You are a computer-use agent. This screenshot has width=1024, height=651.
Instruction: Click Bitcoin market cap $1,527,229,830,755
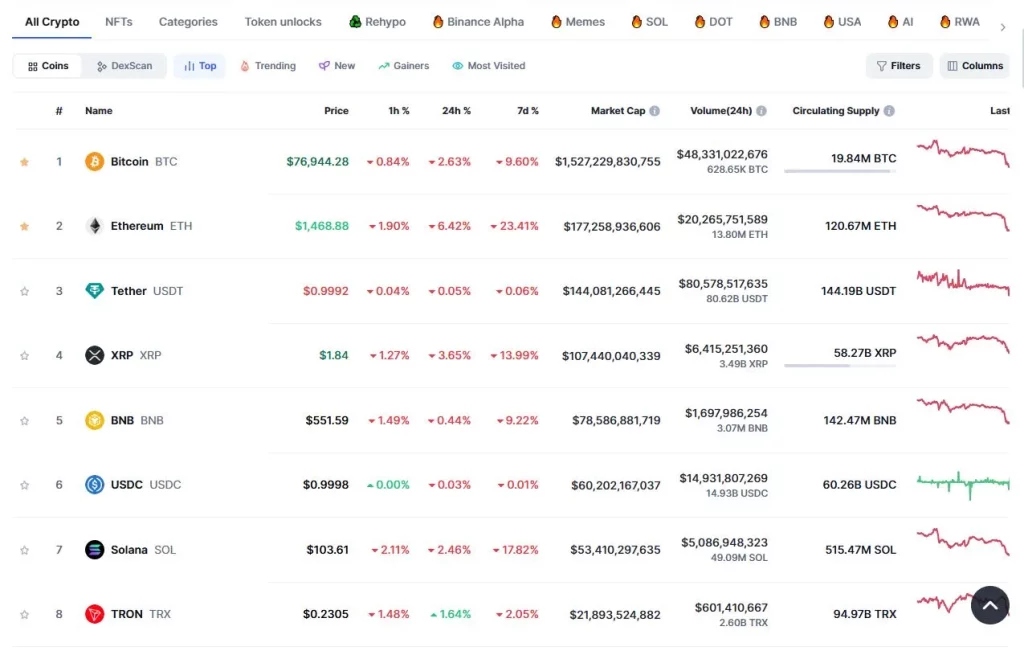(x=607, y=162)
